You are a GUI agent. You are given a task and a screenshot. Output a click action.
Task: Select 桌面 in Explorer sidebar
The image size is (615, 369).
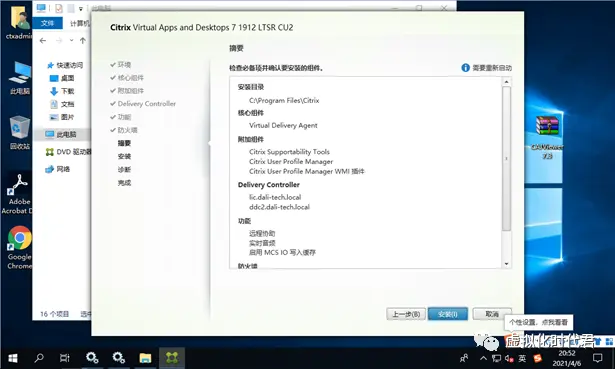pos(62,78)
